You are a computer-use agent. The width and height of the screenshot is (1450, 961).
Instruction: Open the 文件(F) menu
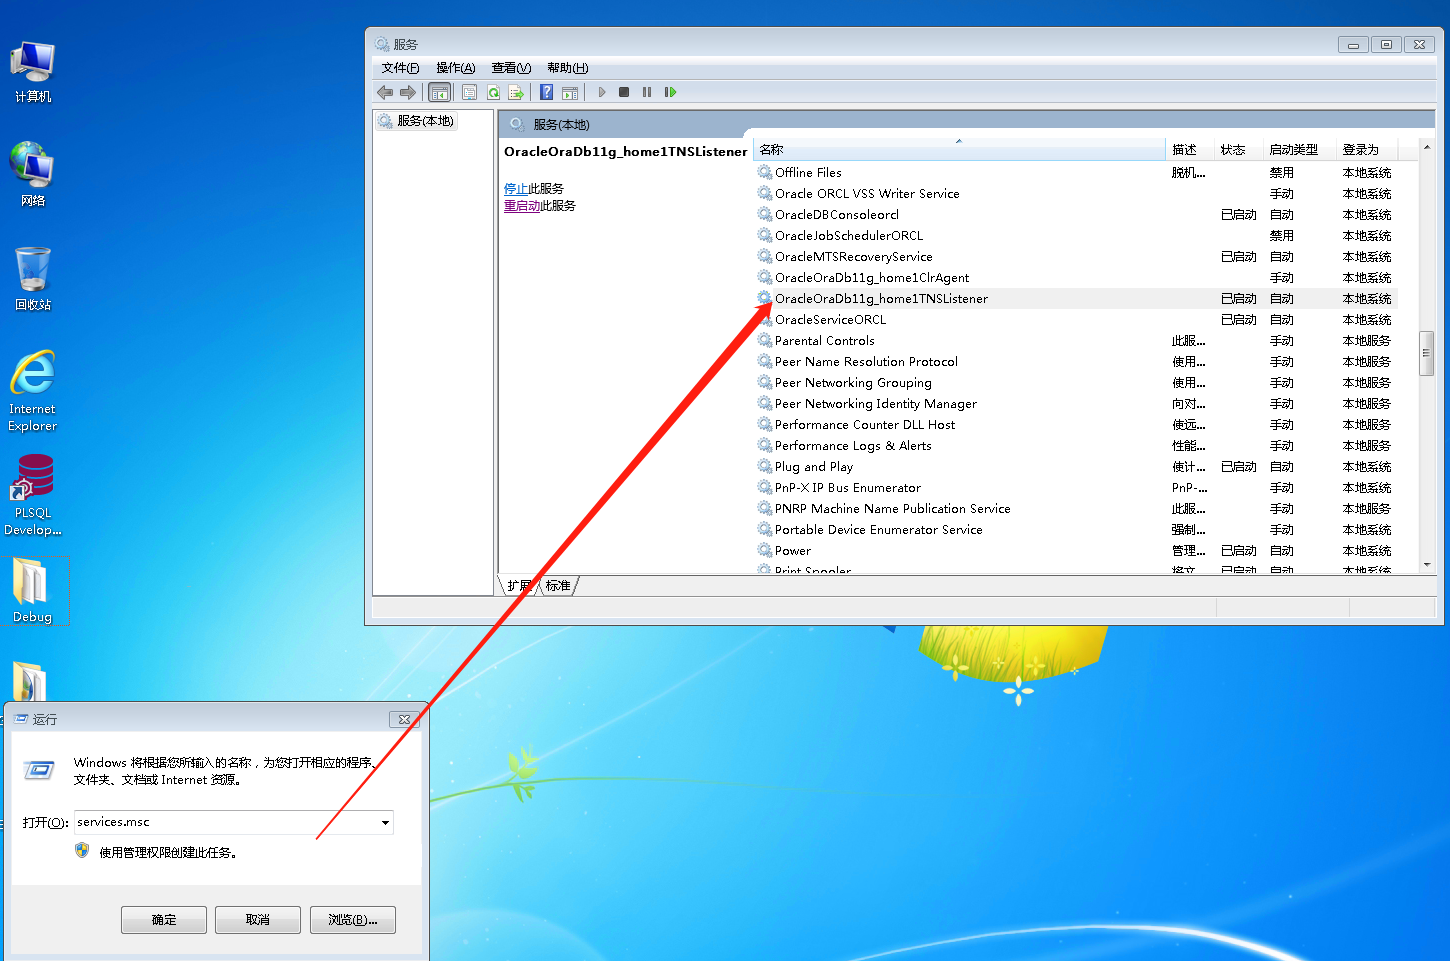[400, 68]
